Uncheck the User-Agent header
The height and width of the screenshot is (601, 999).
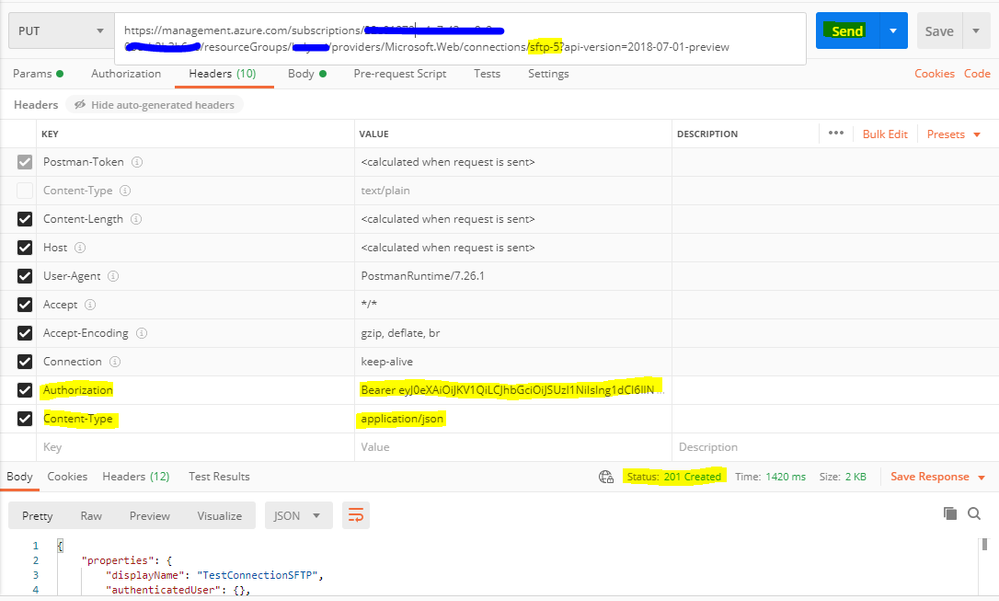point(25,276)
